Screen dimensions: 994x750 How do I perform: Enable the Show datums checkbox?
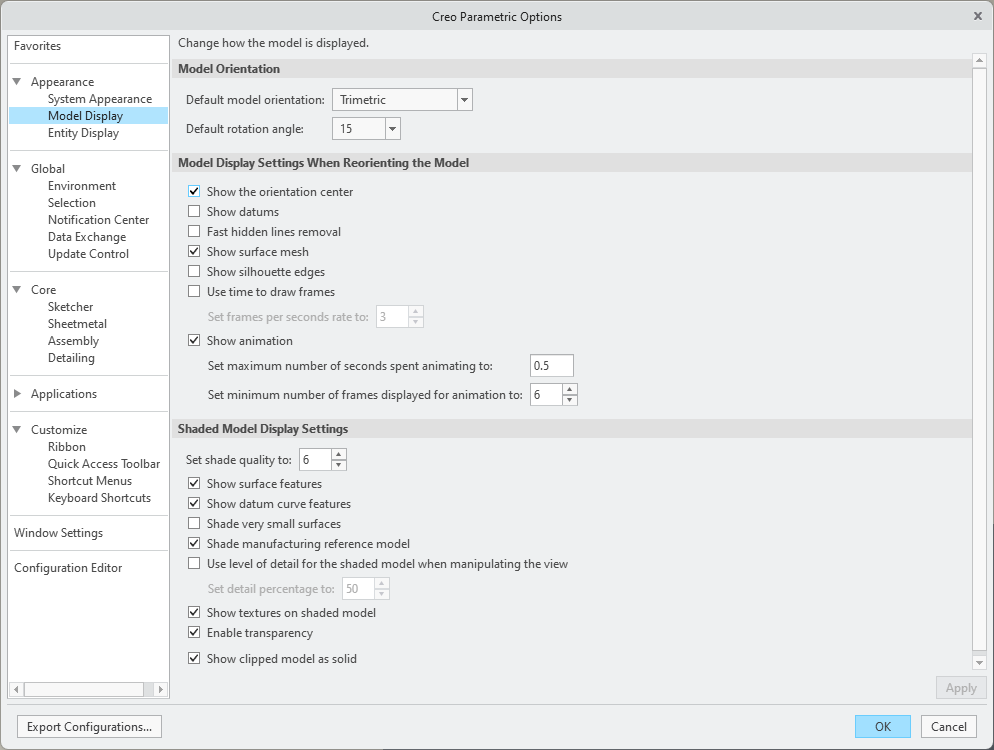[194, 212]
